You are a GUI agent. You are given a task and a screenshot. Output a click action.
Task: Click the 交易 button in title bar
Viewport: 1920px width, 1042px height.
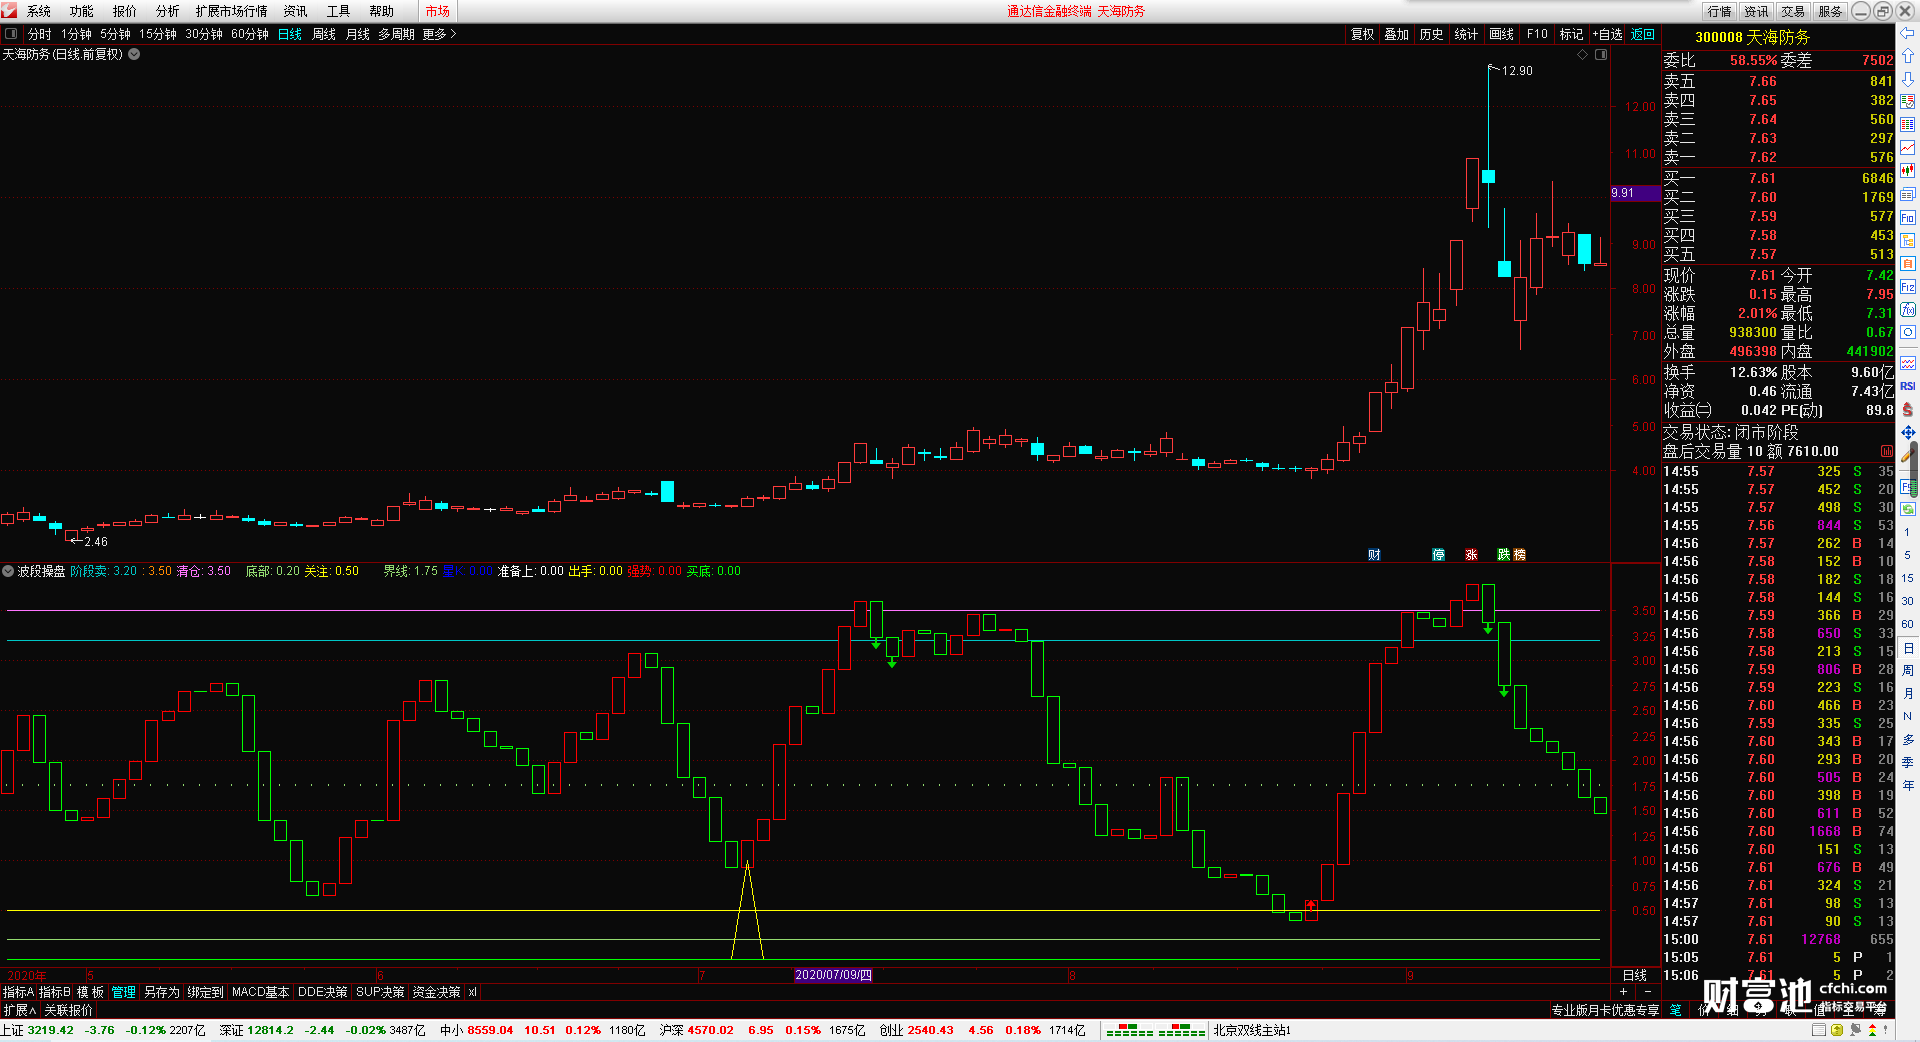[x=1793, y=11]
